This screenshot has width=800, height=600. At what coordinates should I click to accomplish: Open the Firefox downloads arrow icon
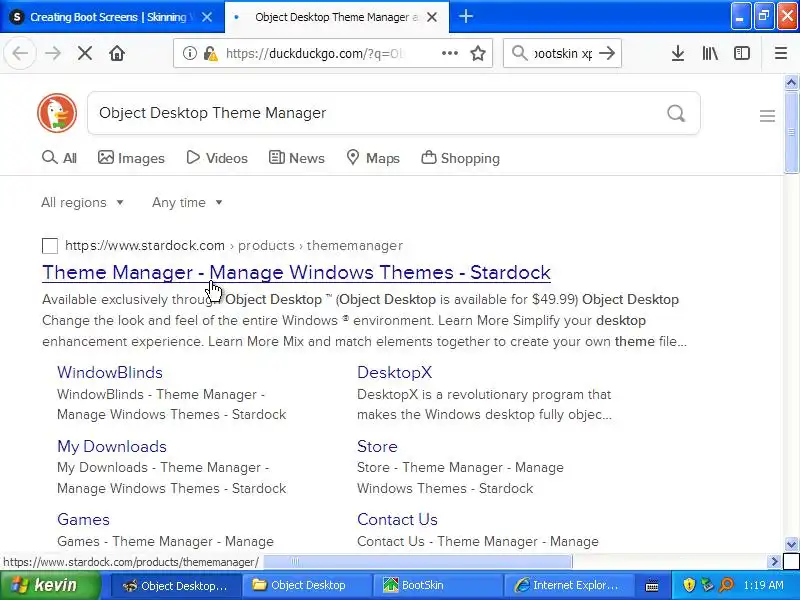(678, 53)
